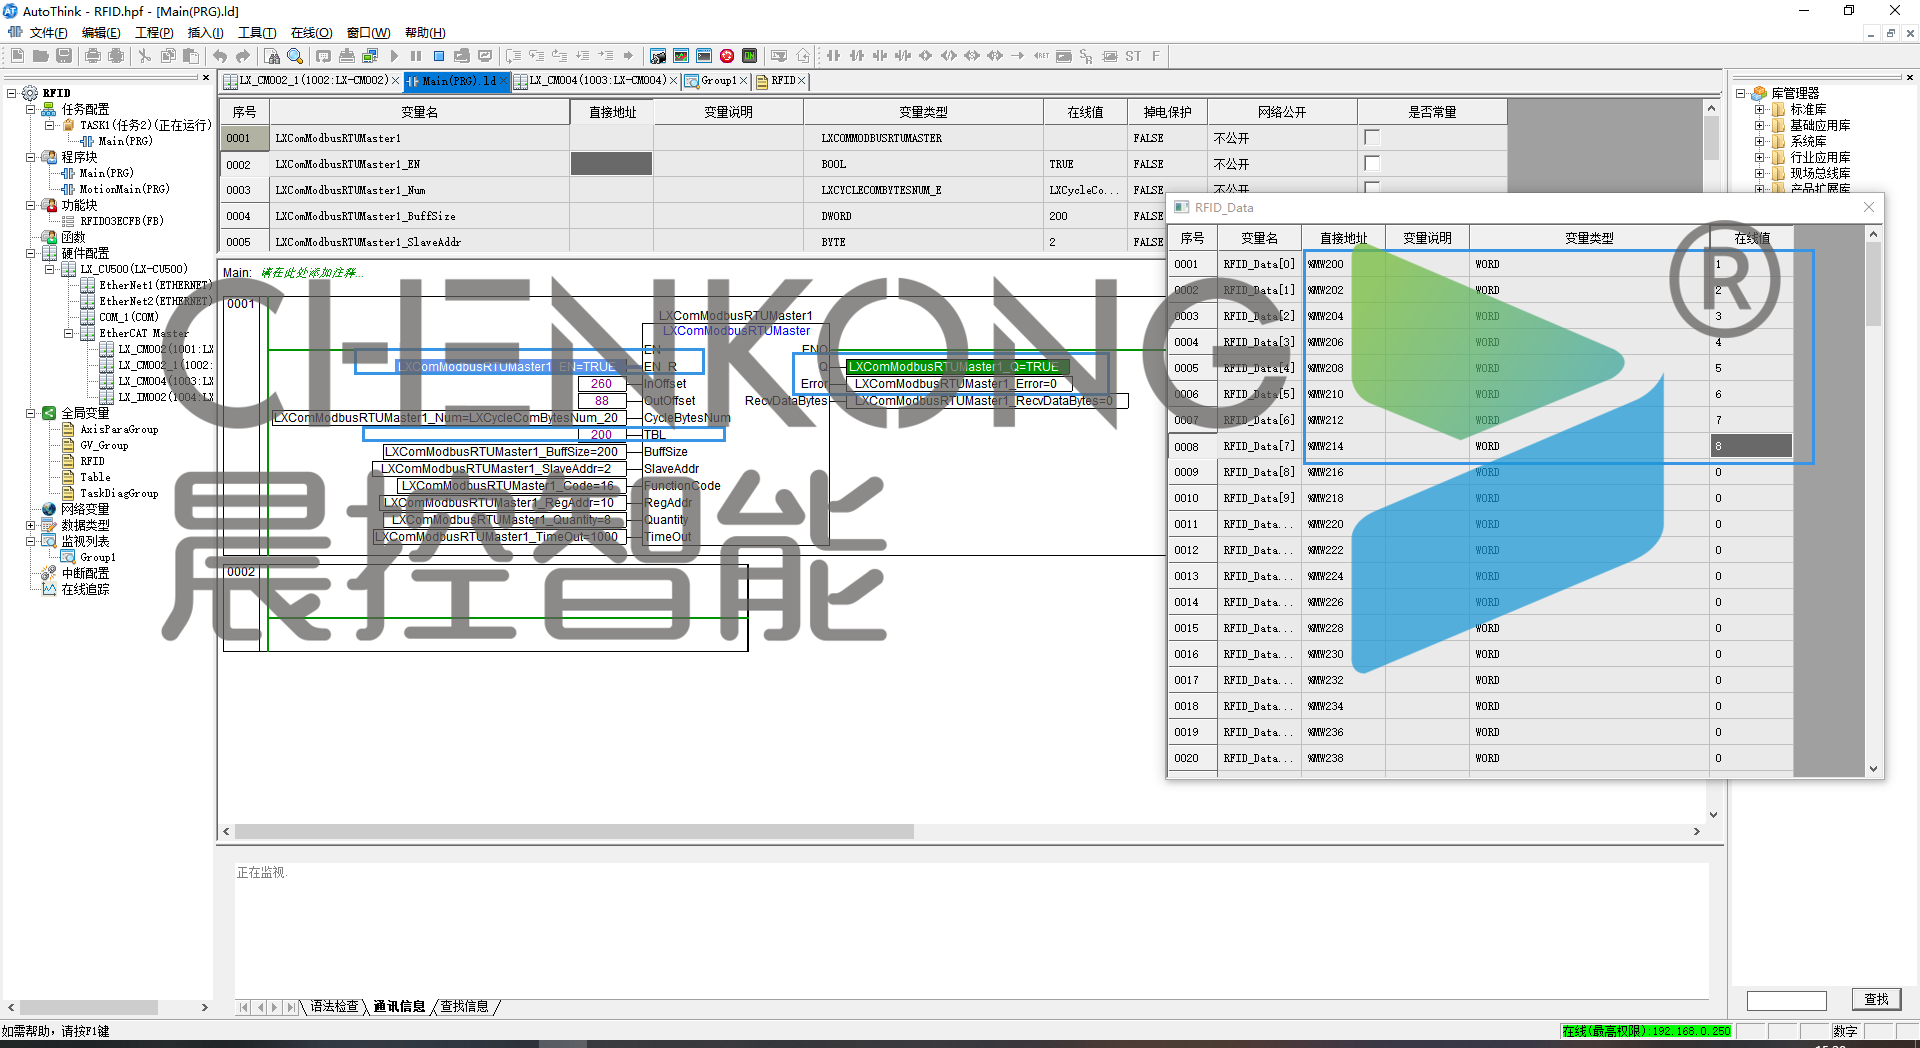Click the Cut scissors icon
Viewport: 1920px width, 1048px height.
tap(144, 56)
